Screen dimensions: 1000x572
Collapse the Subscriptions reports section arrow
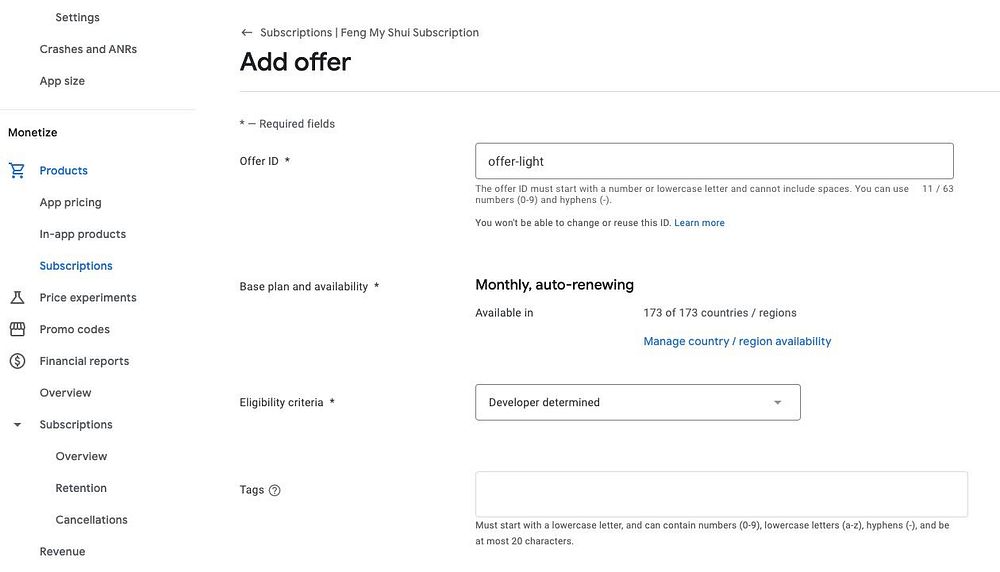[17, 425]
